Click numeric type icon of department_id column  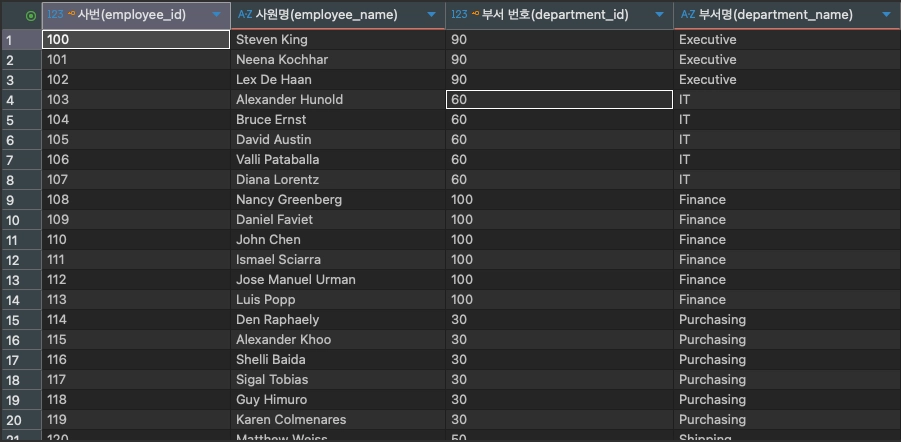coord(459,15)
